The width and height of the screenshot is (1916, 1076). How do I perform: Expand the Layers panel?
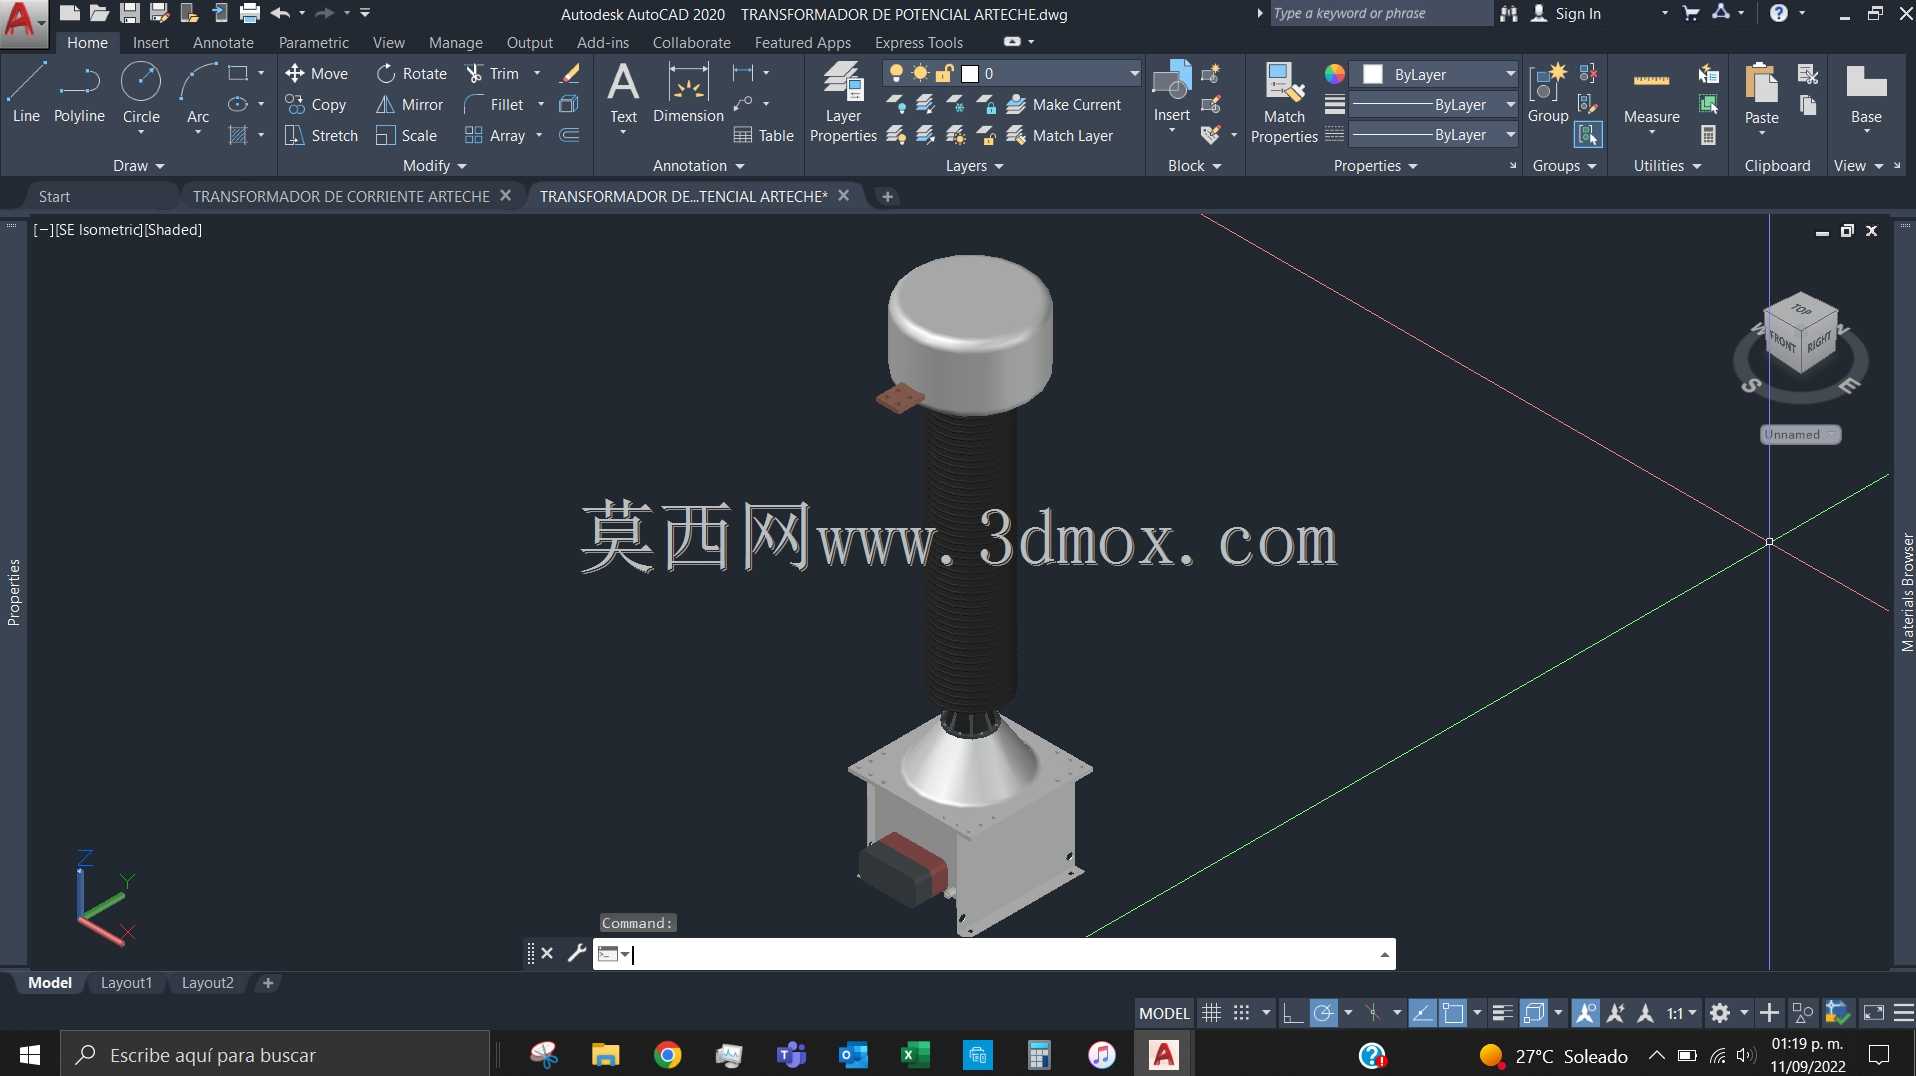click(x=974, y=166)
